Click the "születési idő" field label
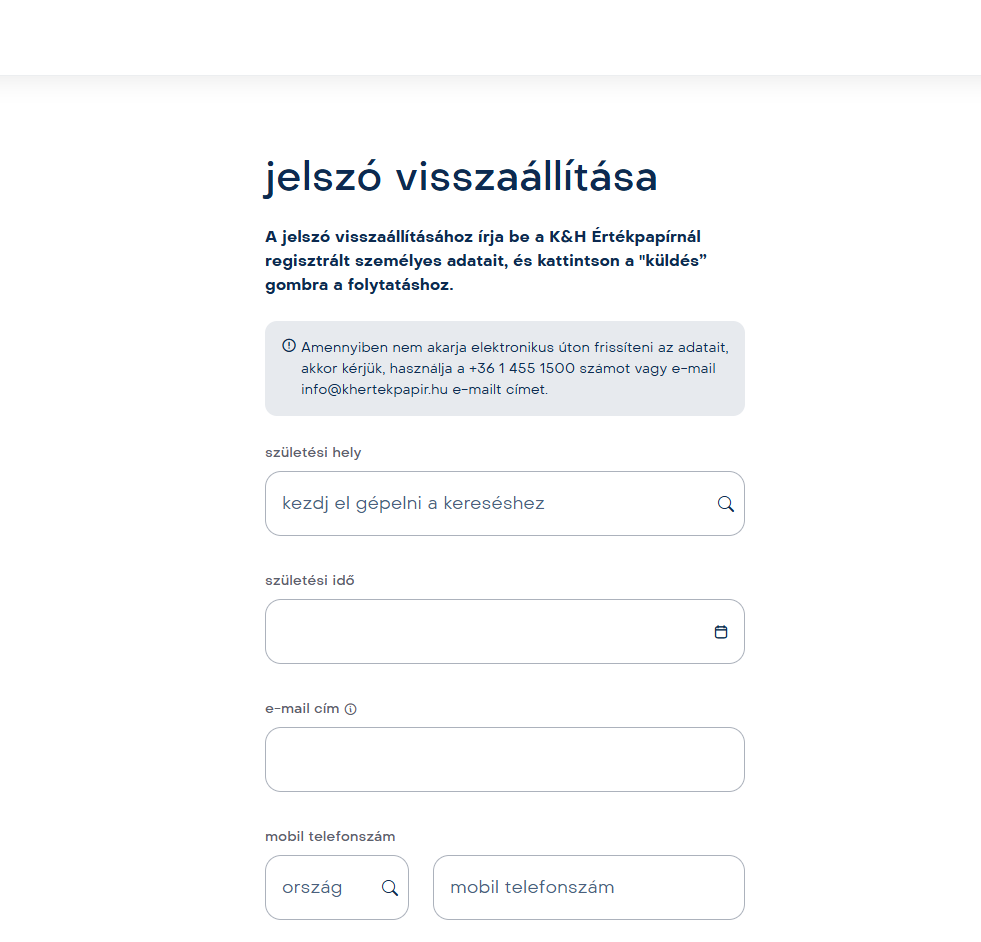This screenshot has height=942, width=981. [x=309, y=581]
